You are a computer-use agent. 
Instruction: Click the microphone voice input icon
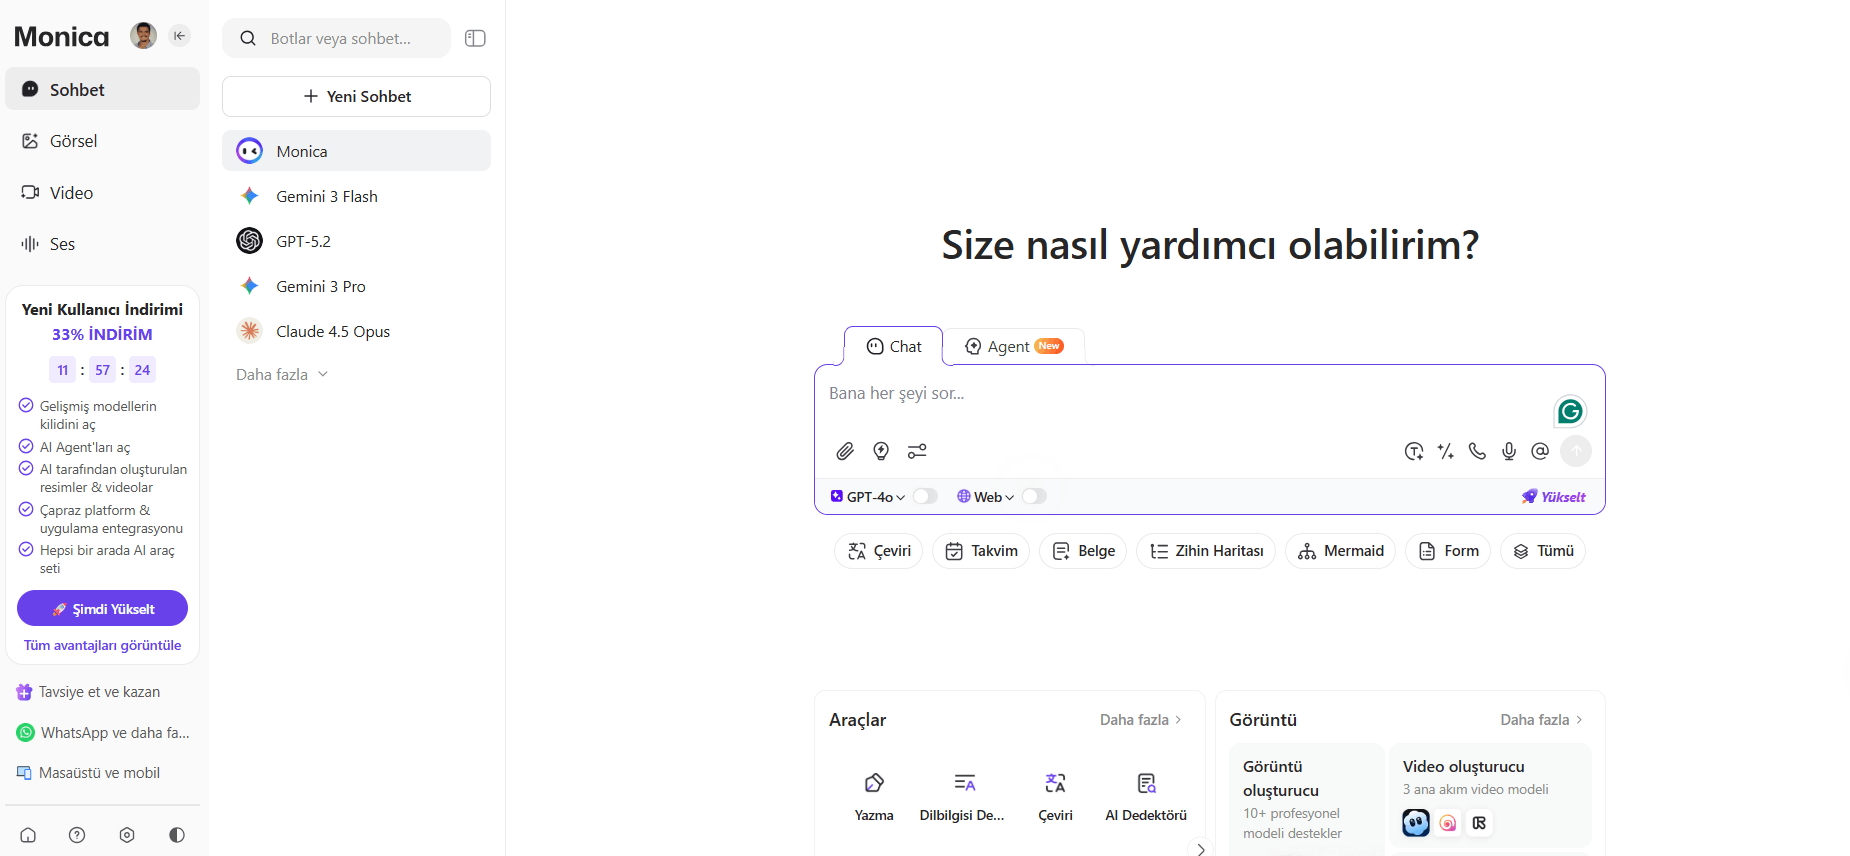[x=1509, y=451]
